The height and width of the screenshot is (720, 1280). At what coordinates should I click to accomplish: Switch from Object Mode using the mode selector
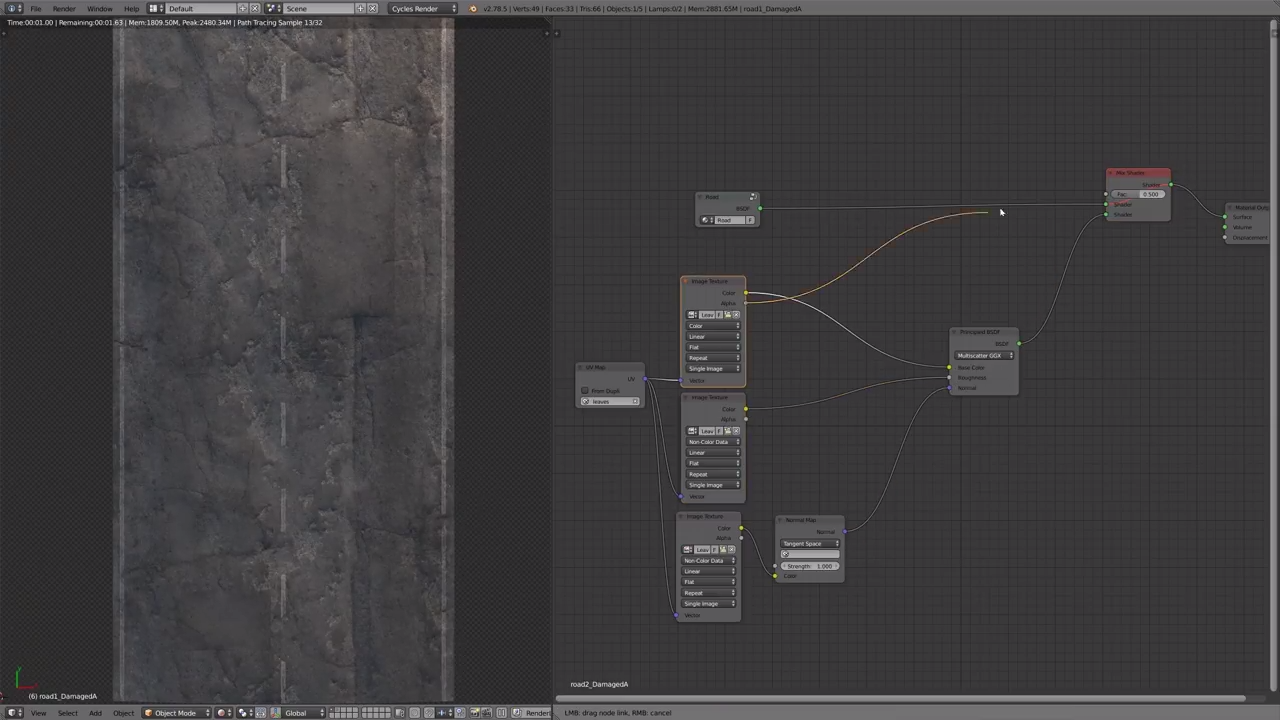[175, 713]
